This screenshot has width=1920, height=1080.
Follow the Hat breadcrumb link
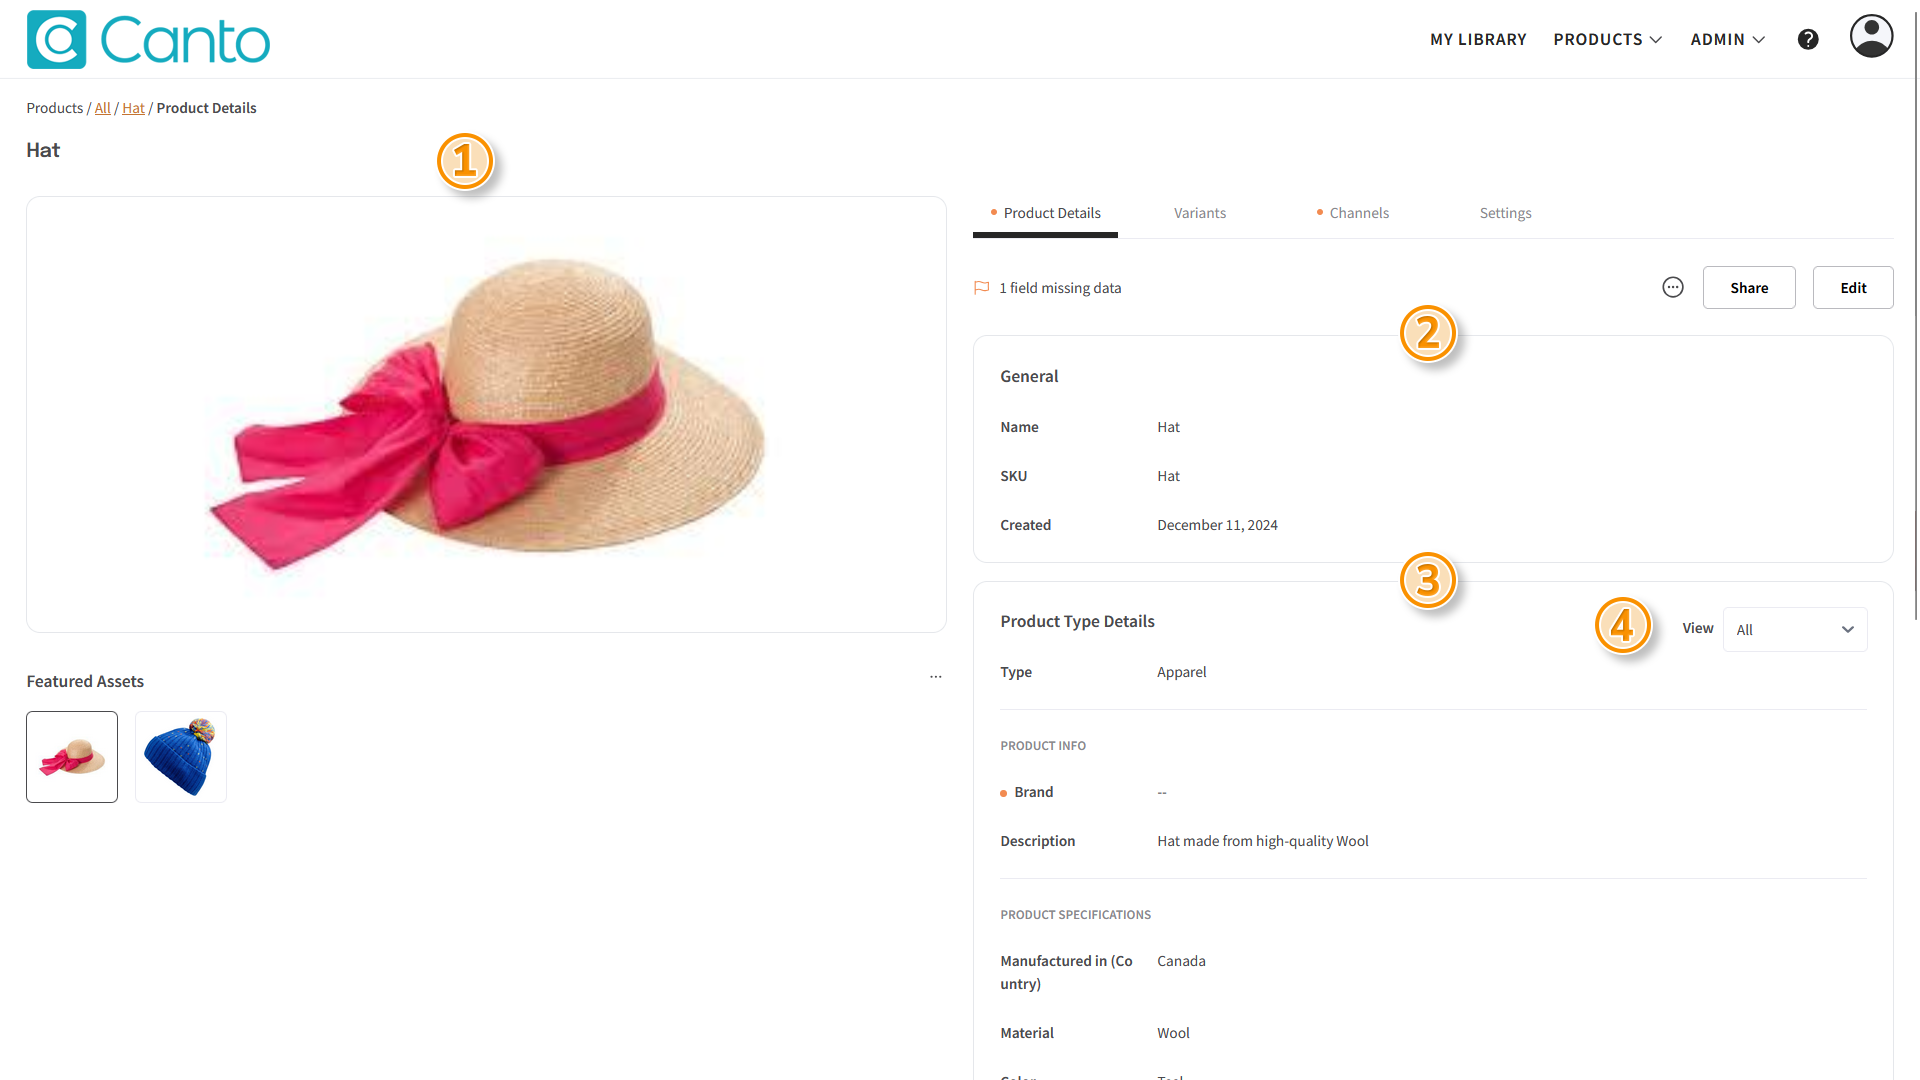133,108
